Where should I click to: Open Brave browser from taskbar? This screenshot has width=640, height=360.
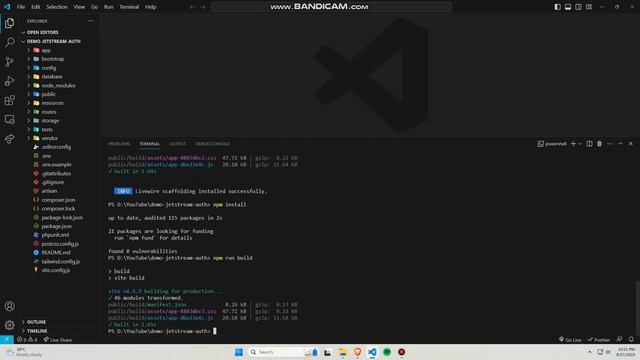tap(358, 352)
